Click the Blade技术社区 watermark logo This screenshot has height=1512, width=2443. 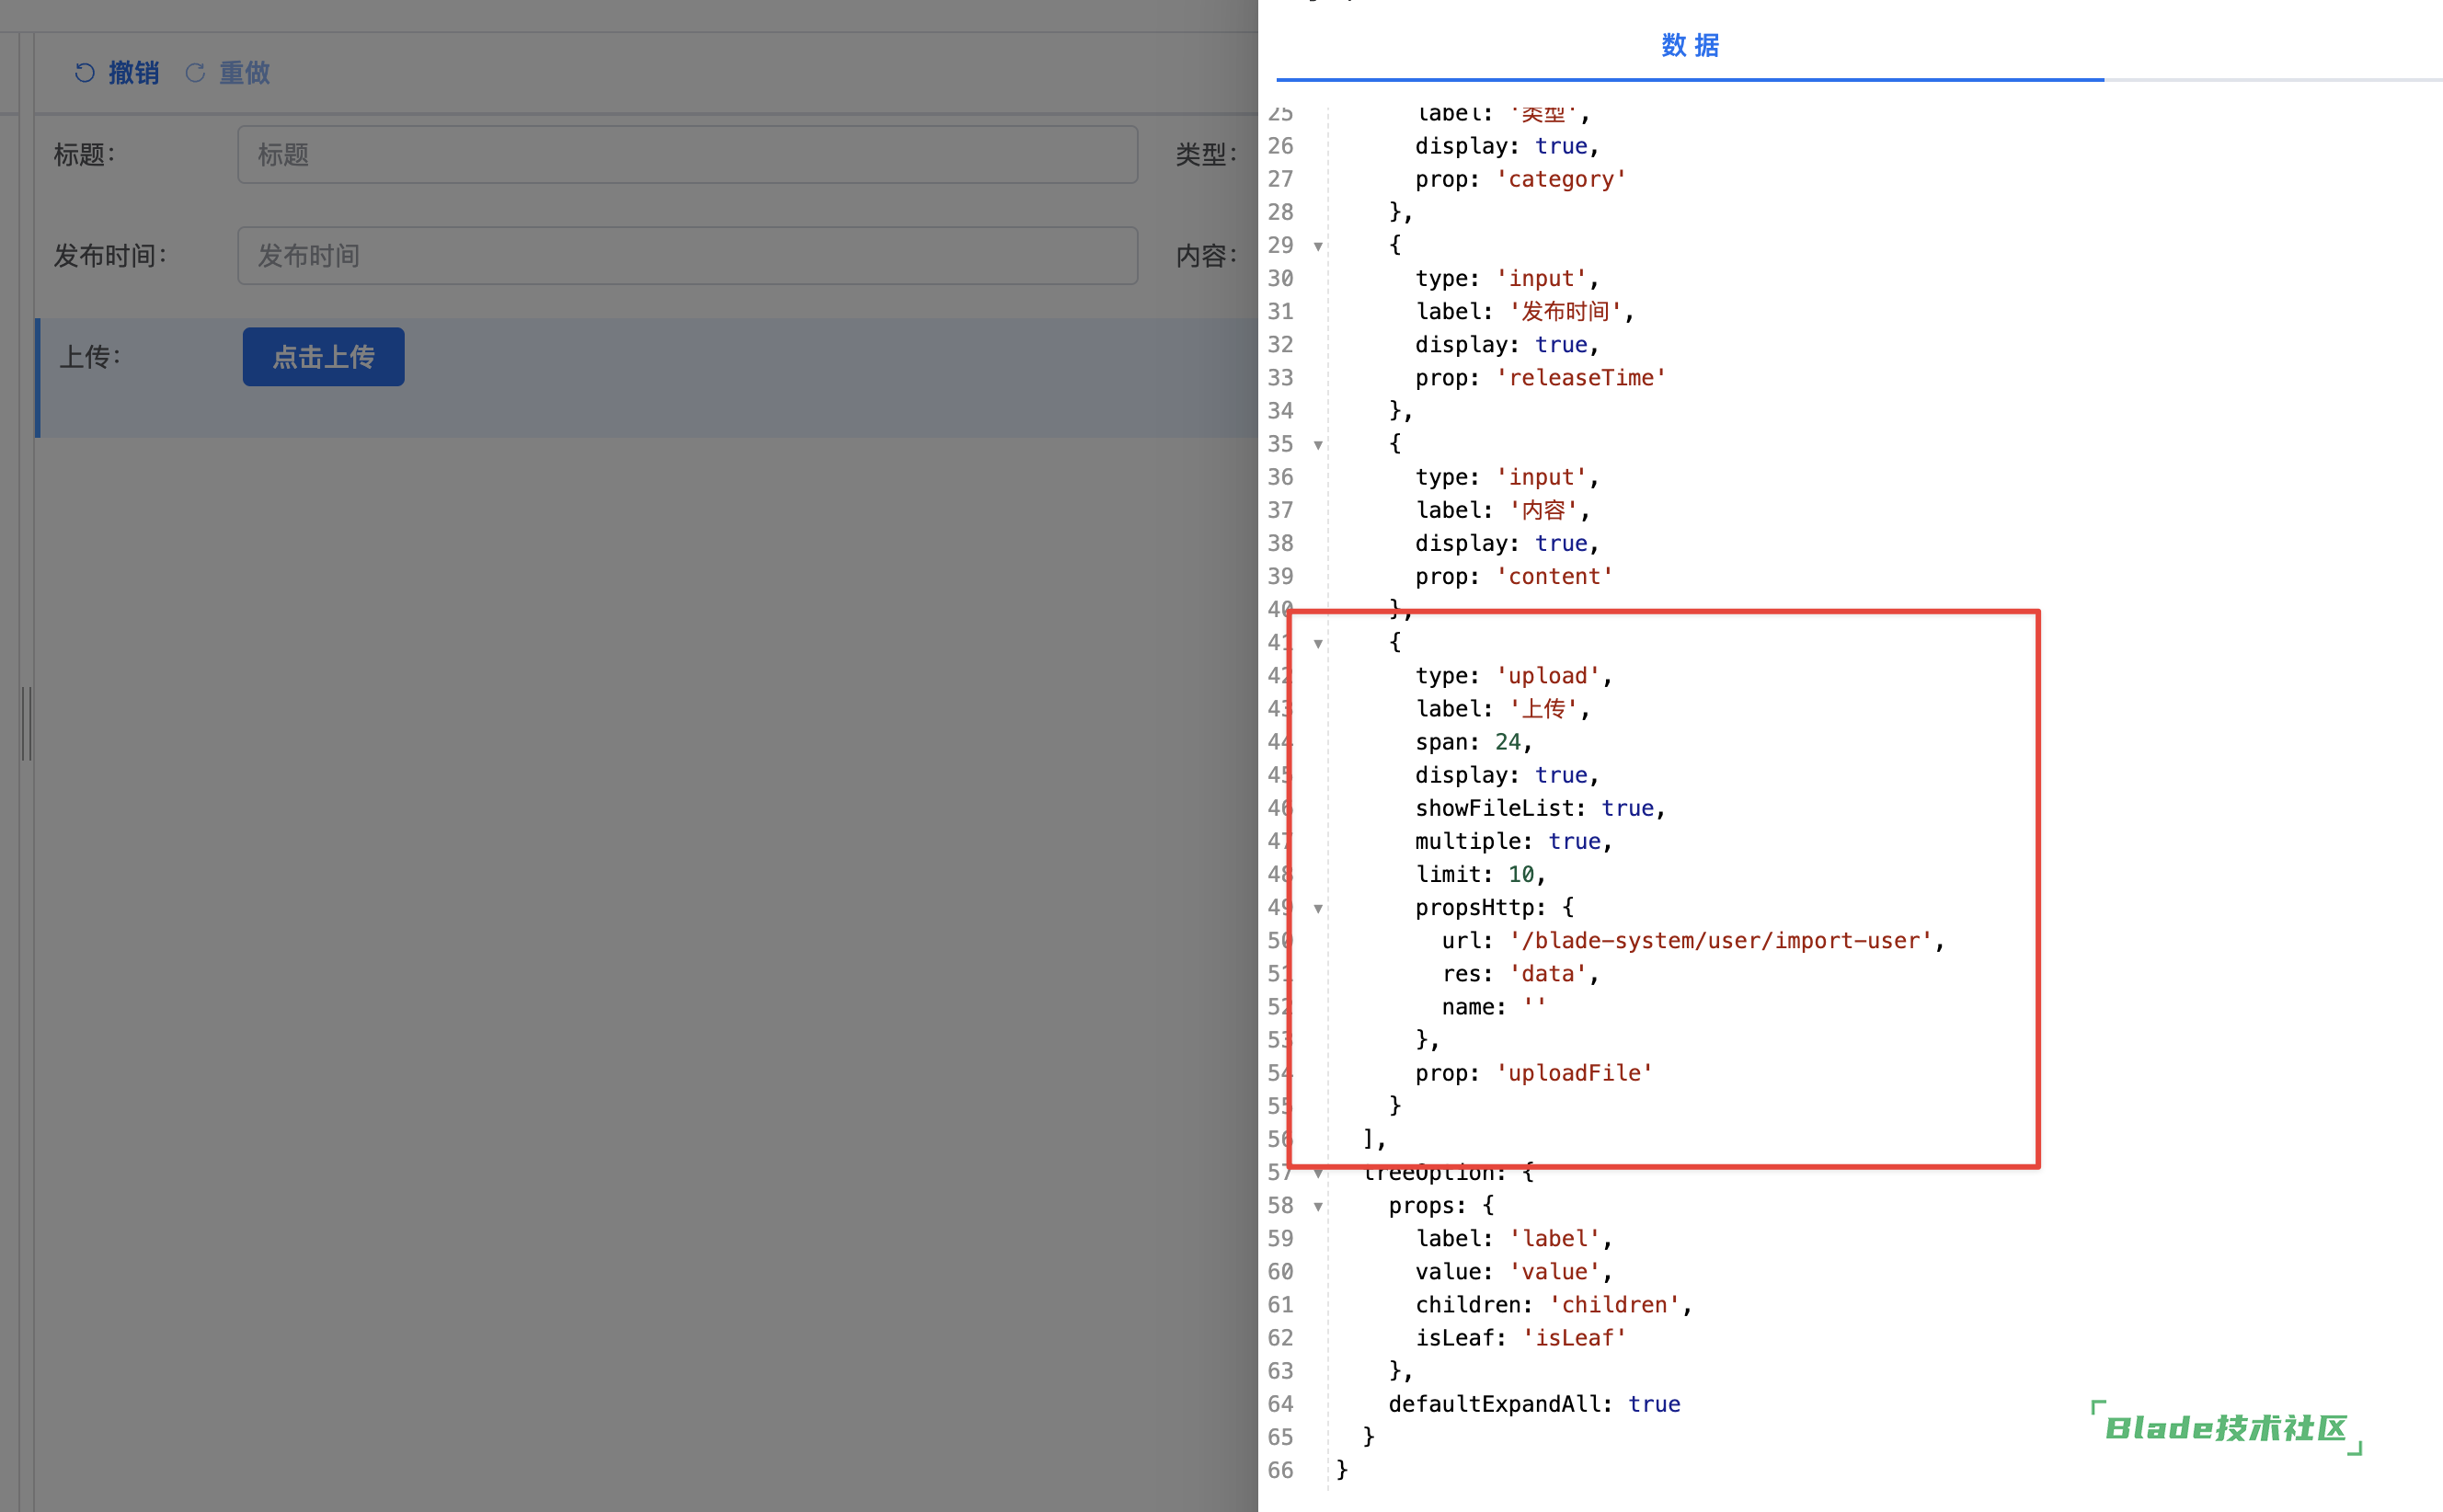(2226, 1428)
